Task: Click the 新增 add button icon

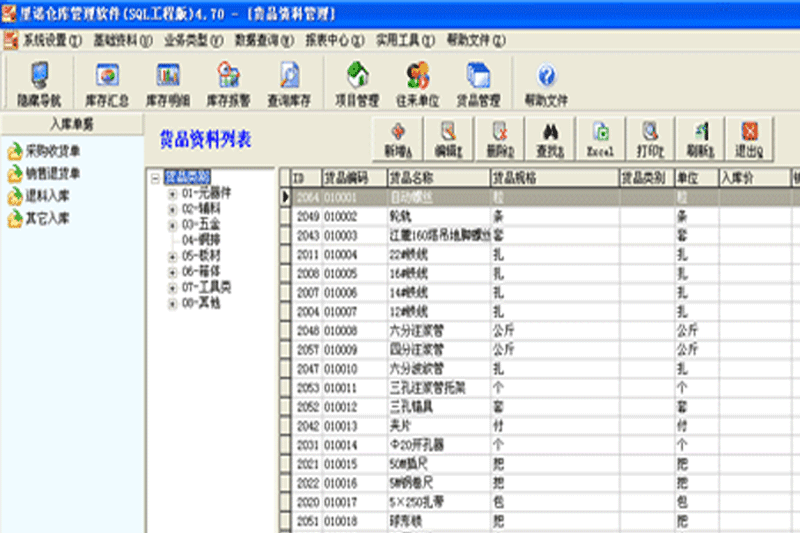Action: pos(398,132)
